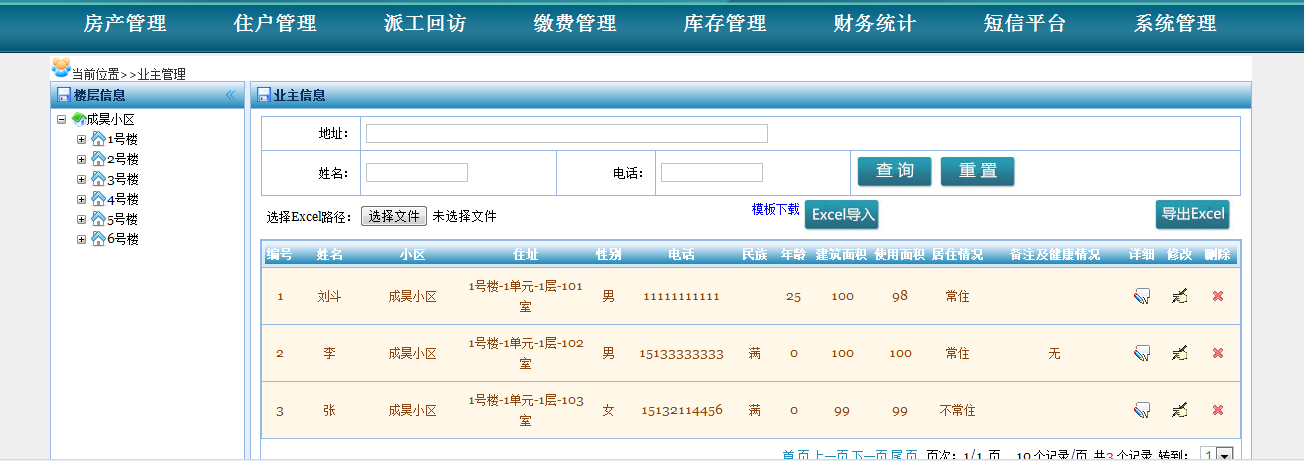Click the Excel导入 import button

click(x=842, y=214)
